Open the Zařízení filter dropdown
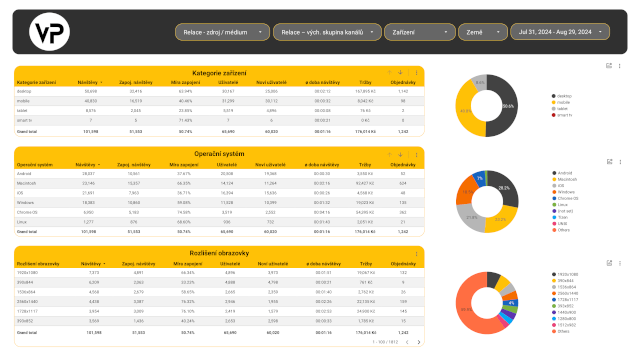640x360 pixels. [420, 32]
